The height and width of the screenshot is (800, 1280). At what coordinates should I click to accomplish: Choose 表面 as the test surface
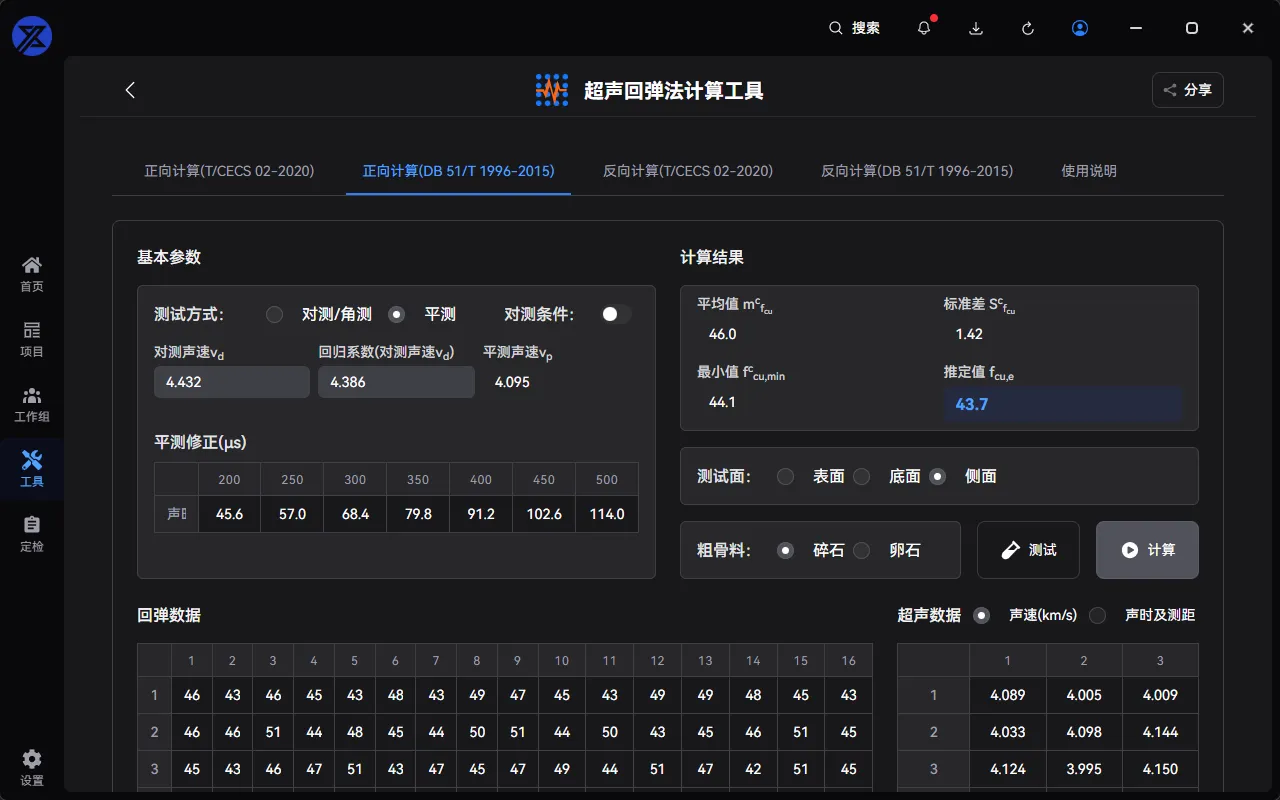coord(786,476)
